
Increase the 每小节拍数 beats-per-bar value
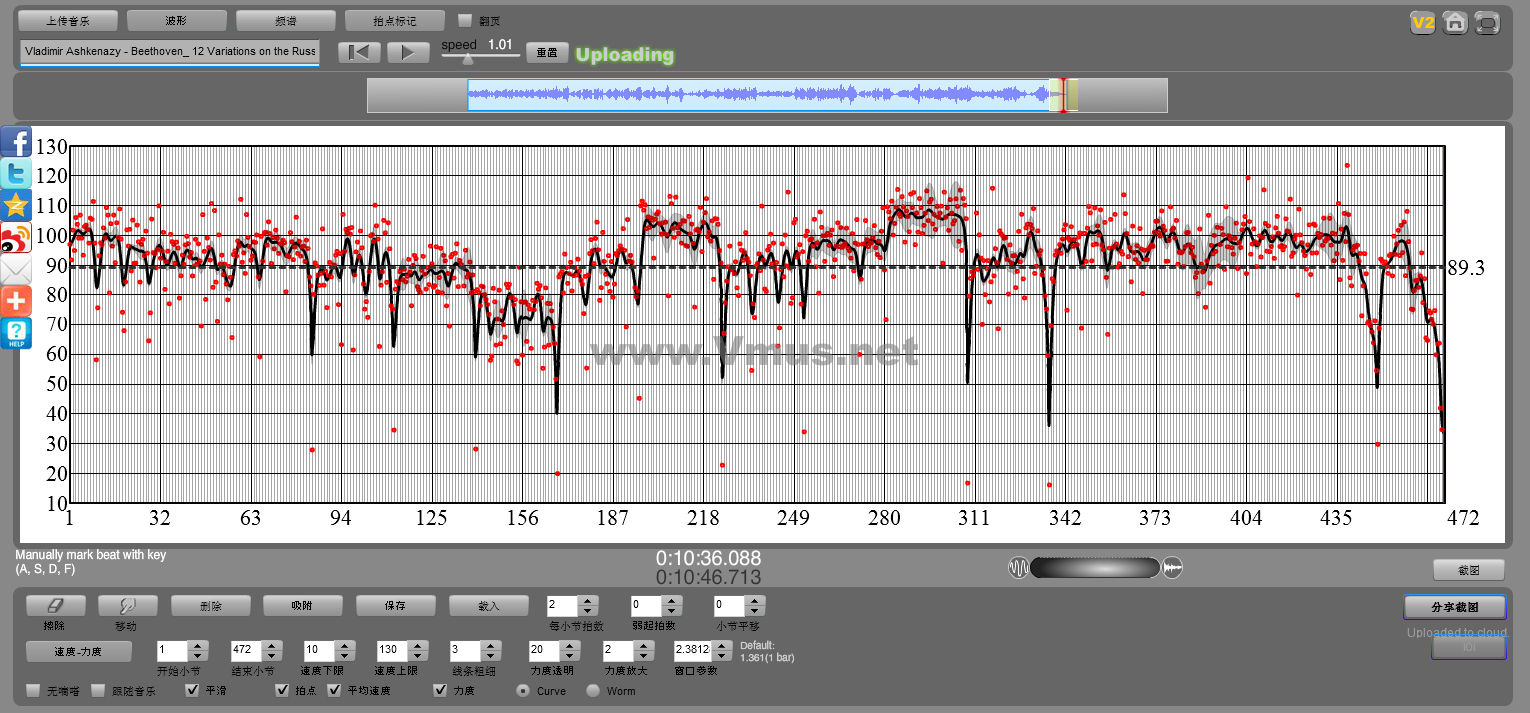pos(588,601)
